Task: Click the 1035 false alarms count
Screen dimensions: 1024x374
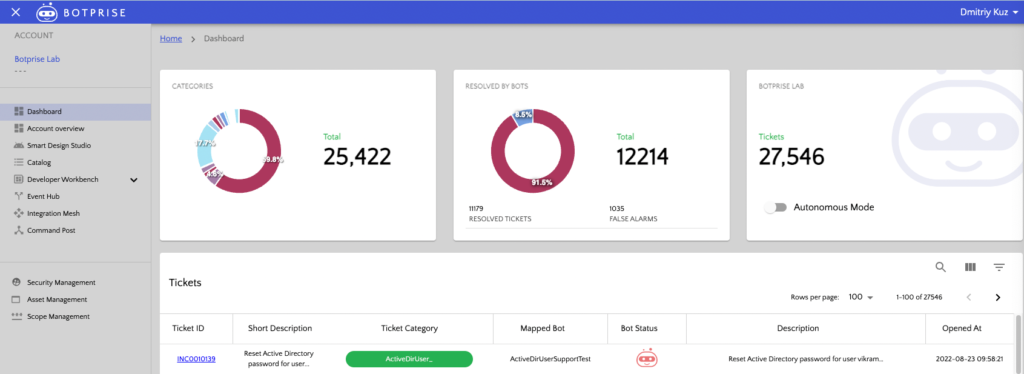Action: point(616,208)
